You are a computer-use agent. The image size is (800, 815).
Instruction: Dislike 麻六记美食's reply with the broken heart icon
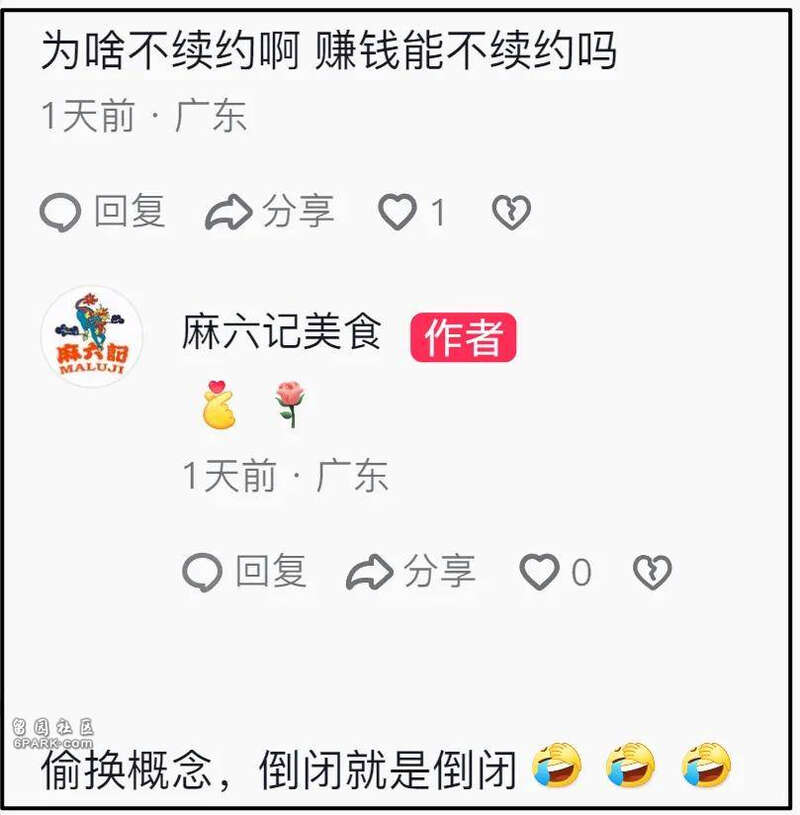(x=652, y=572)
